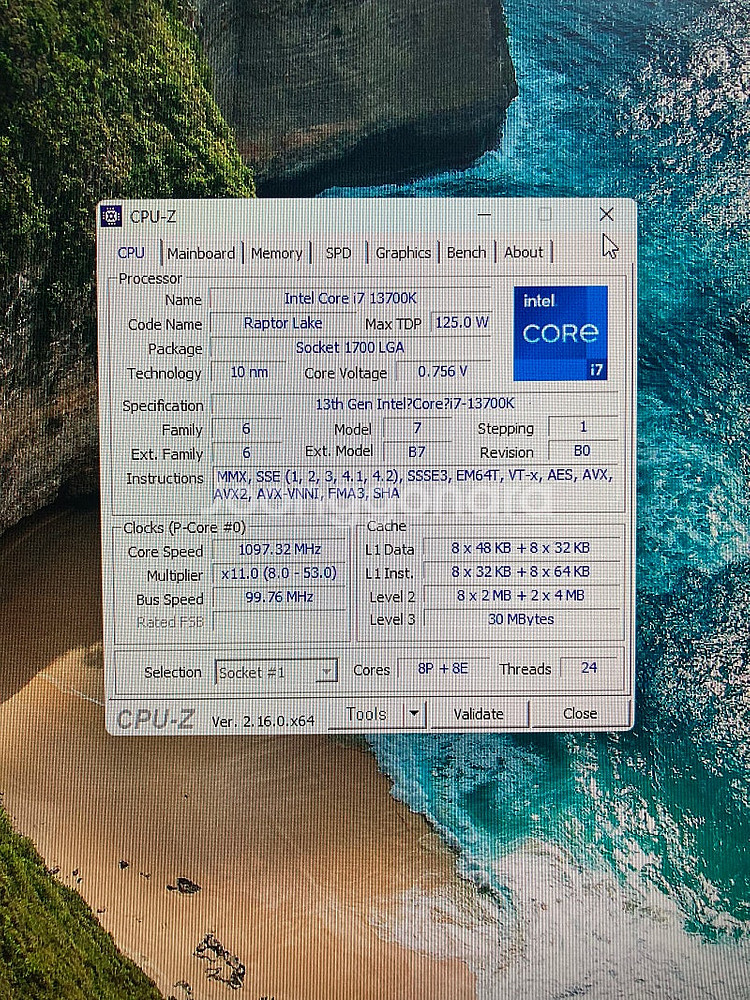
Task: Minimize the CPU-Z window
Action: click(x=484, y=215)
